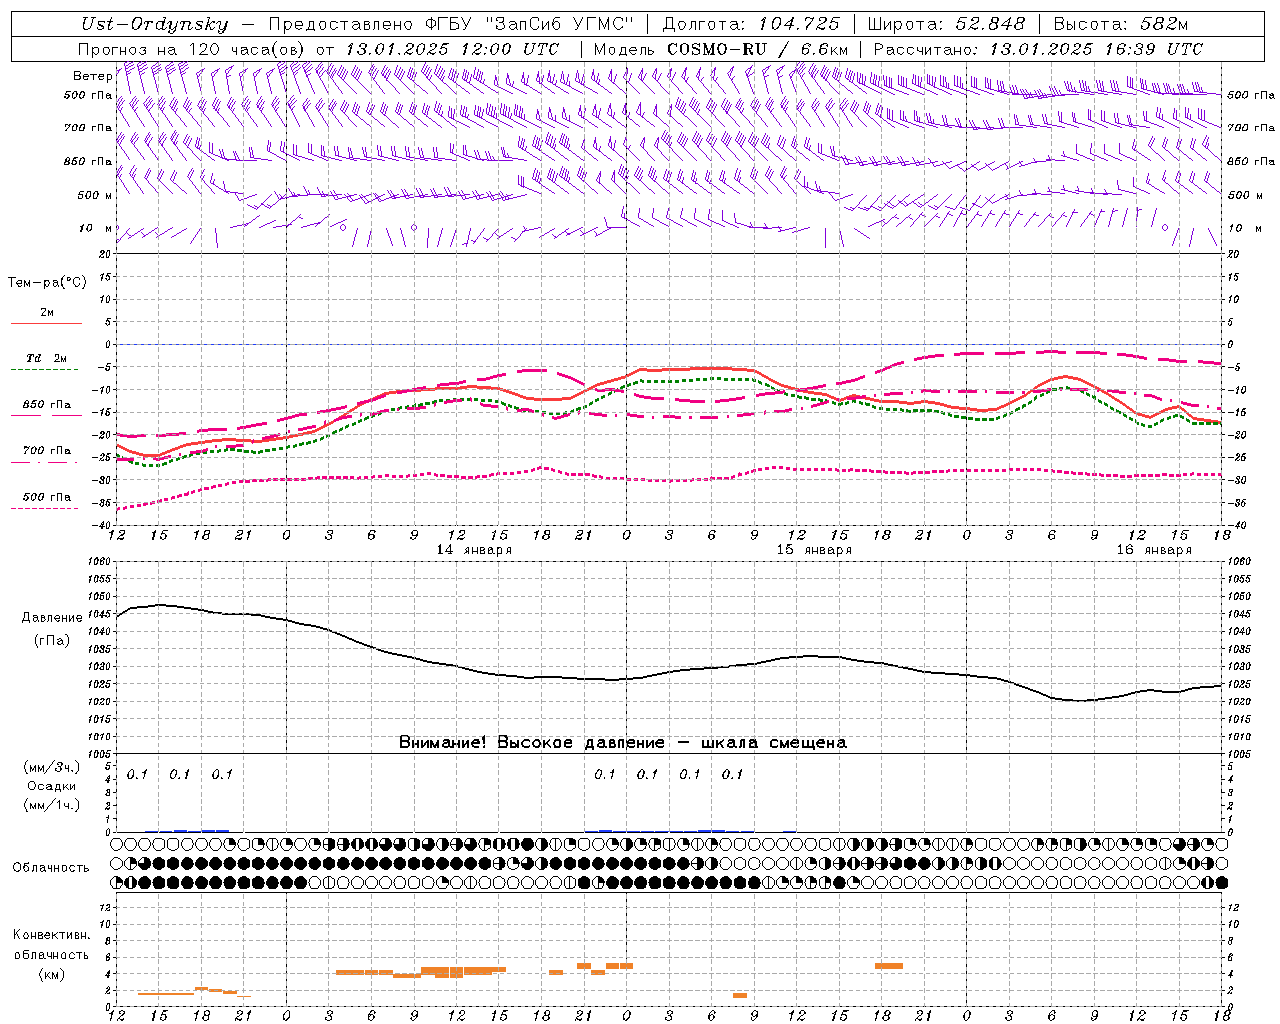Click the "Осадки" precipitation label
Image resolution: width=1280 pixels, height=1024 pixels.
coord(52,786)
